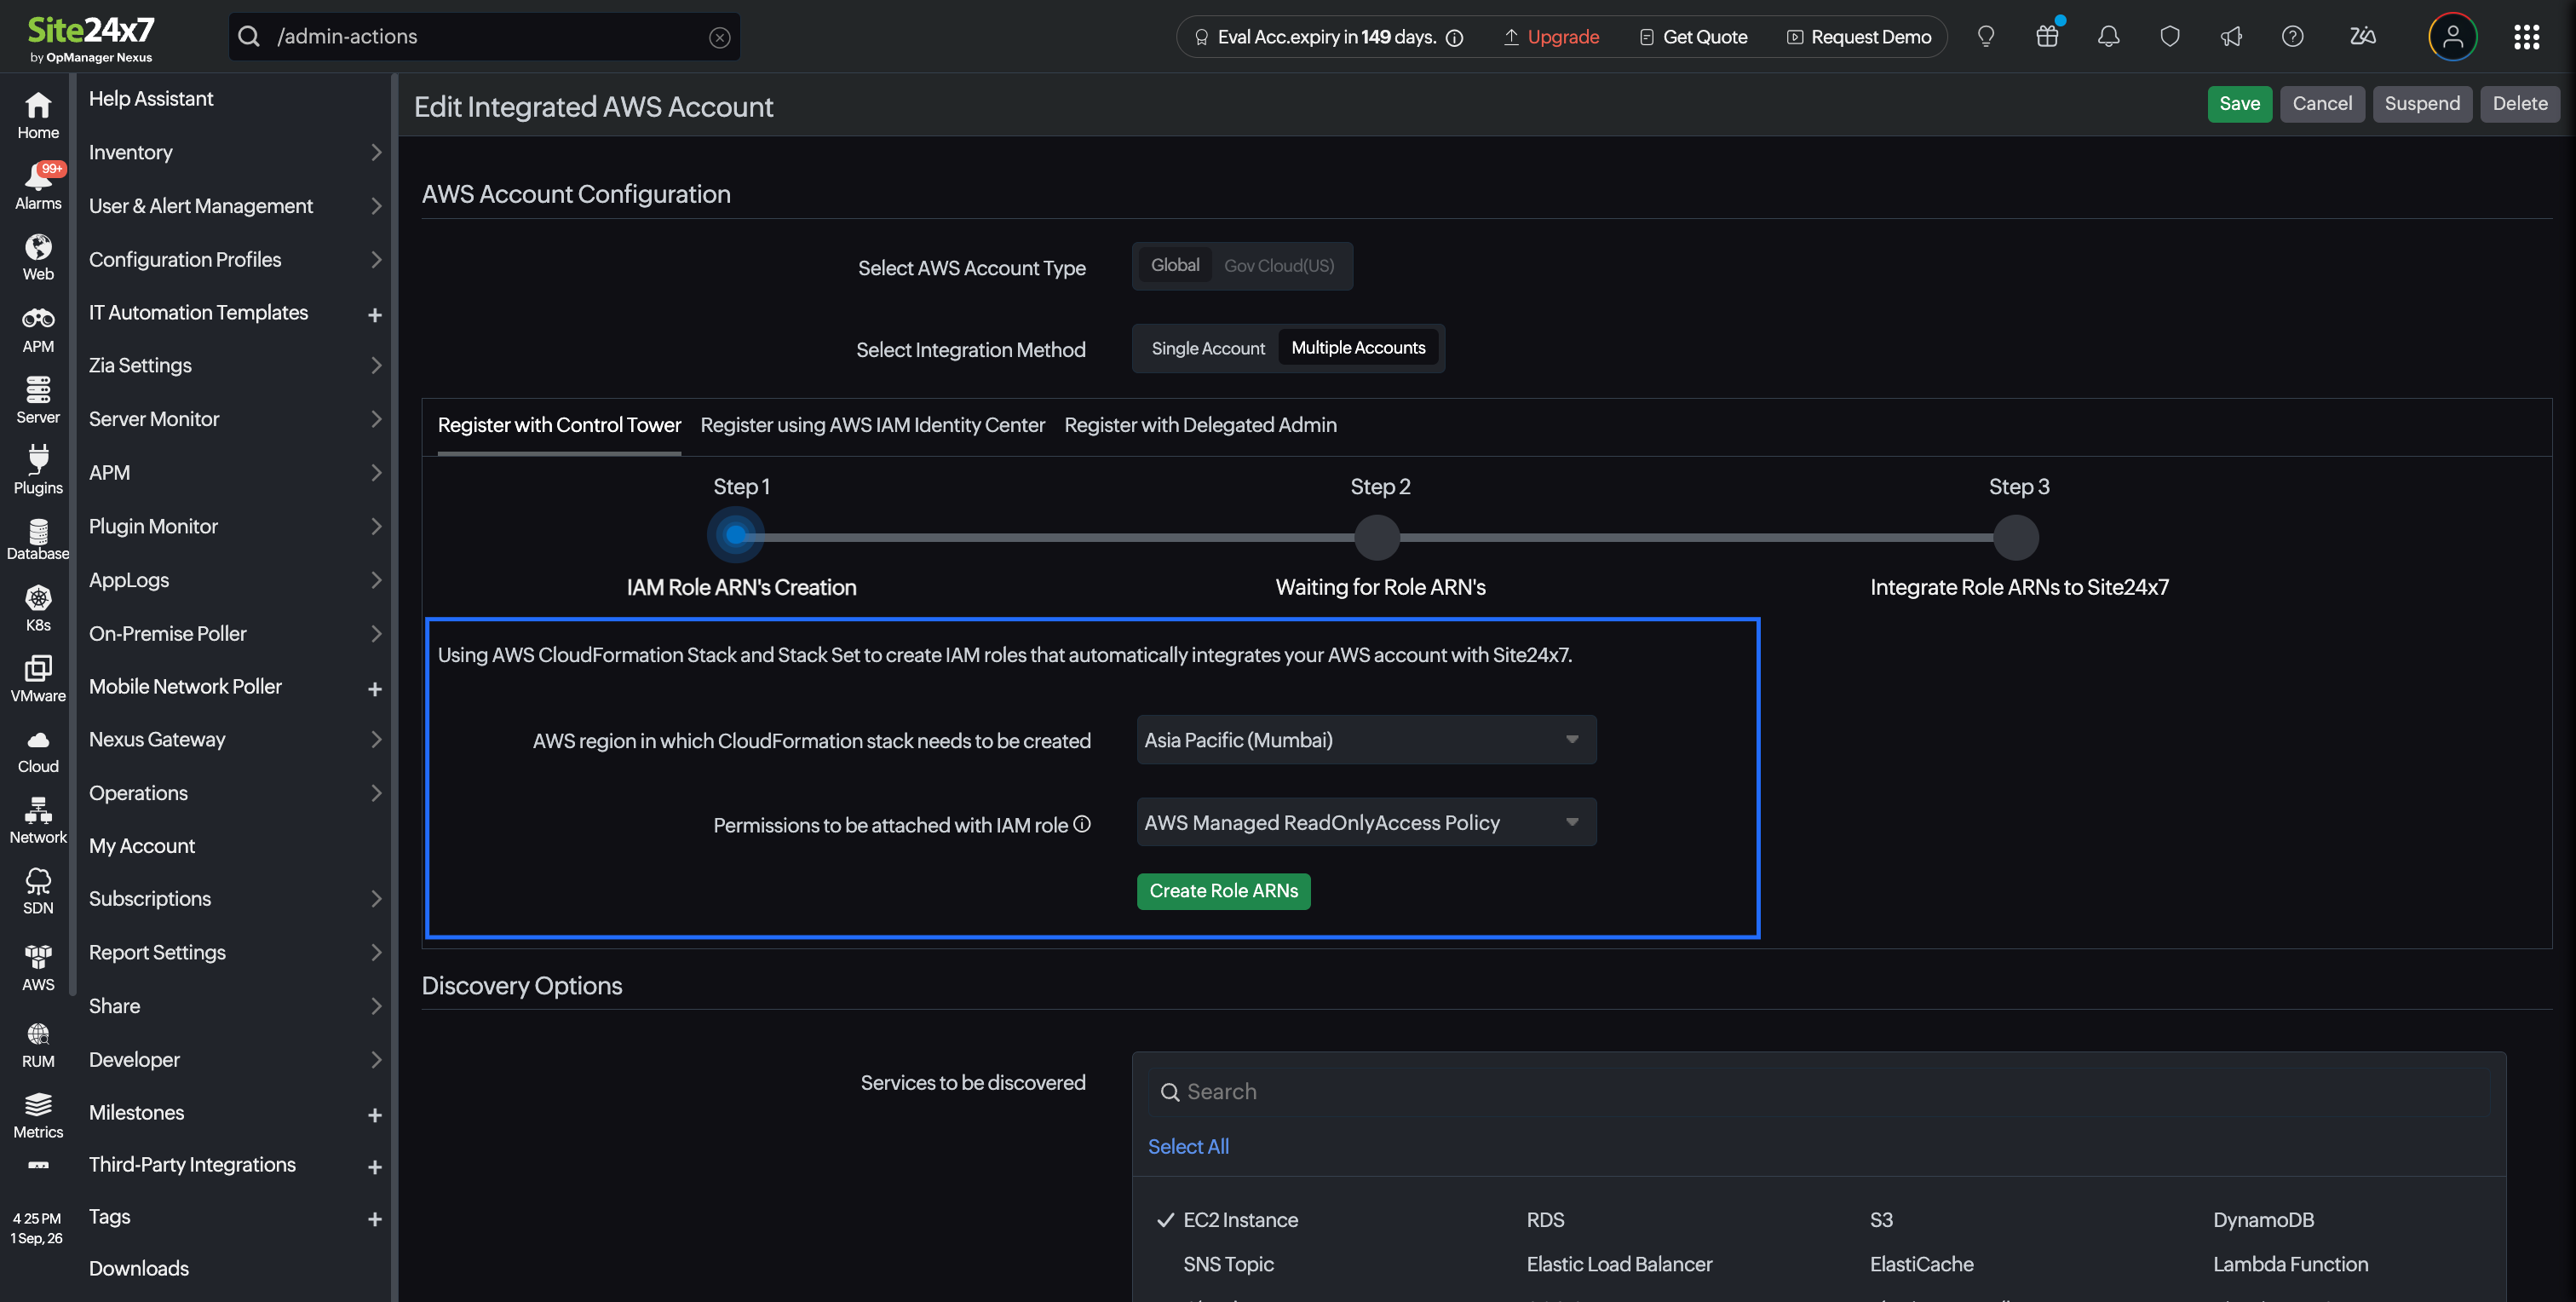
Task: Open the user profile avatar
Action: coord(2452,37)
